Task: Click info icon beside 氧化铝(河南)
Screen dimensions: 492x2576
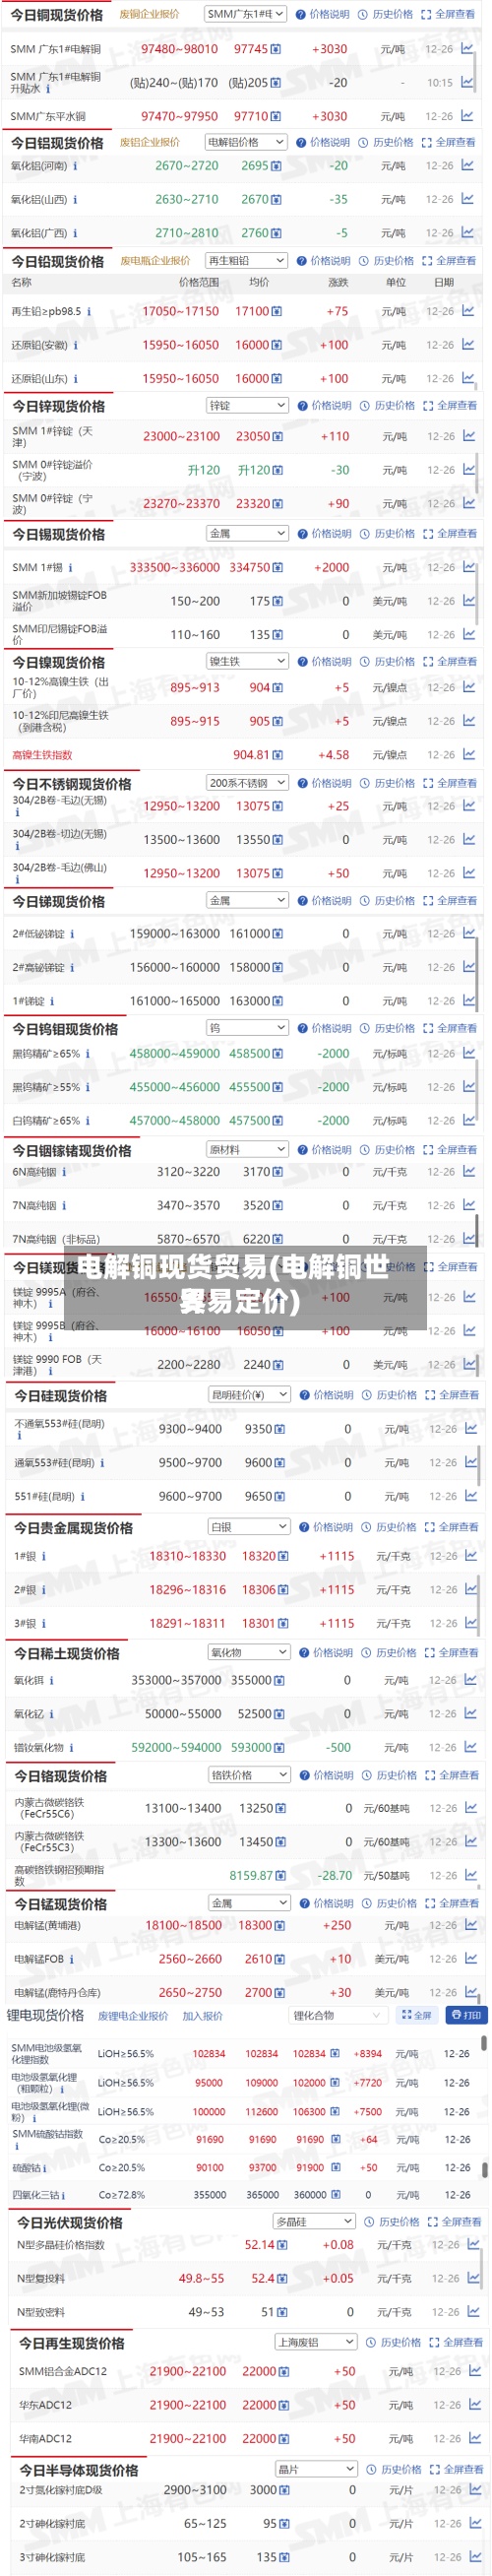Action: point(75,166)
